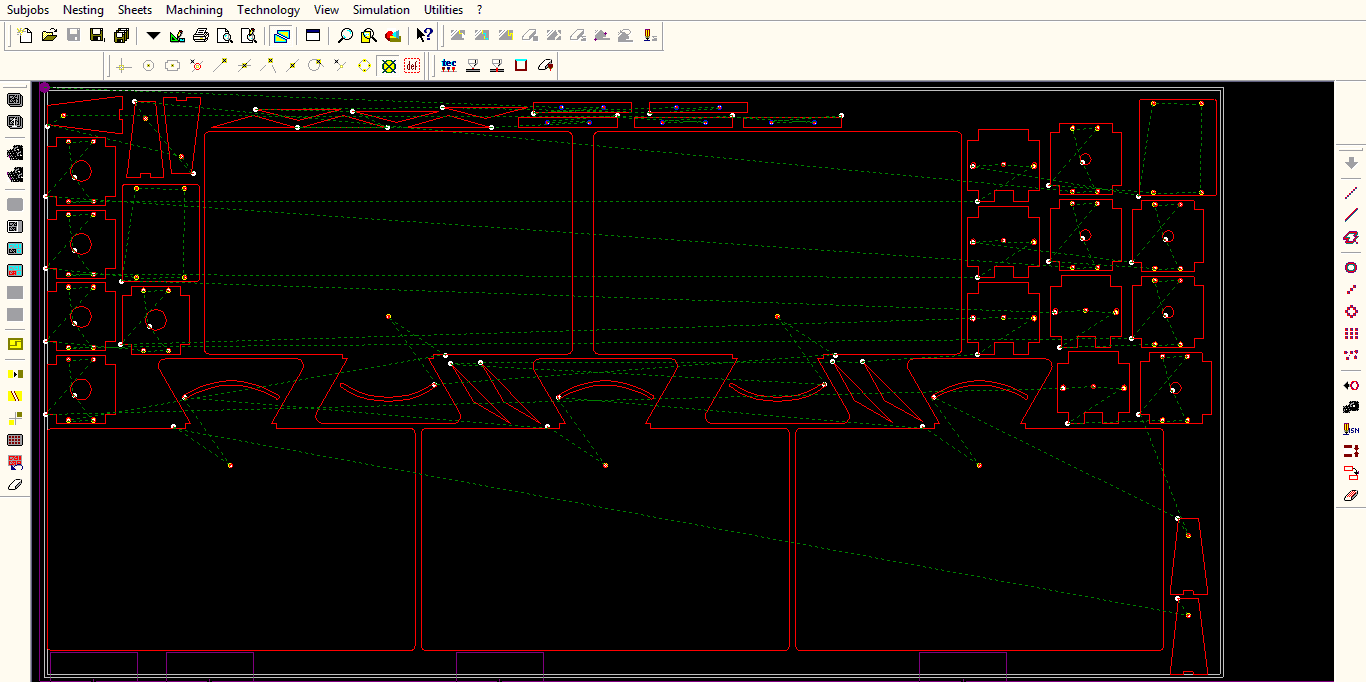Click the red circle contour icon in right sidebar
Screen dimensions: 1366x682
[x=1351, y=267]
